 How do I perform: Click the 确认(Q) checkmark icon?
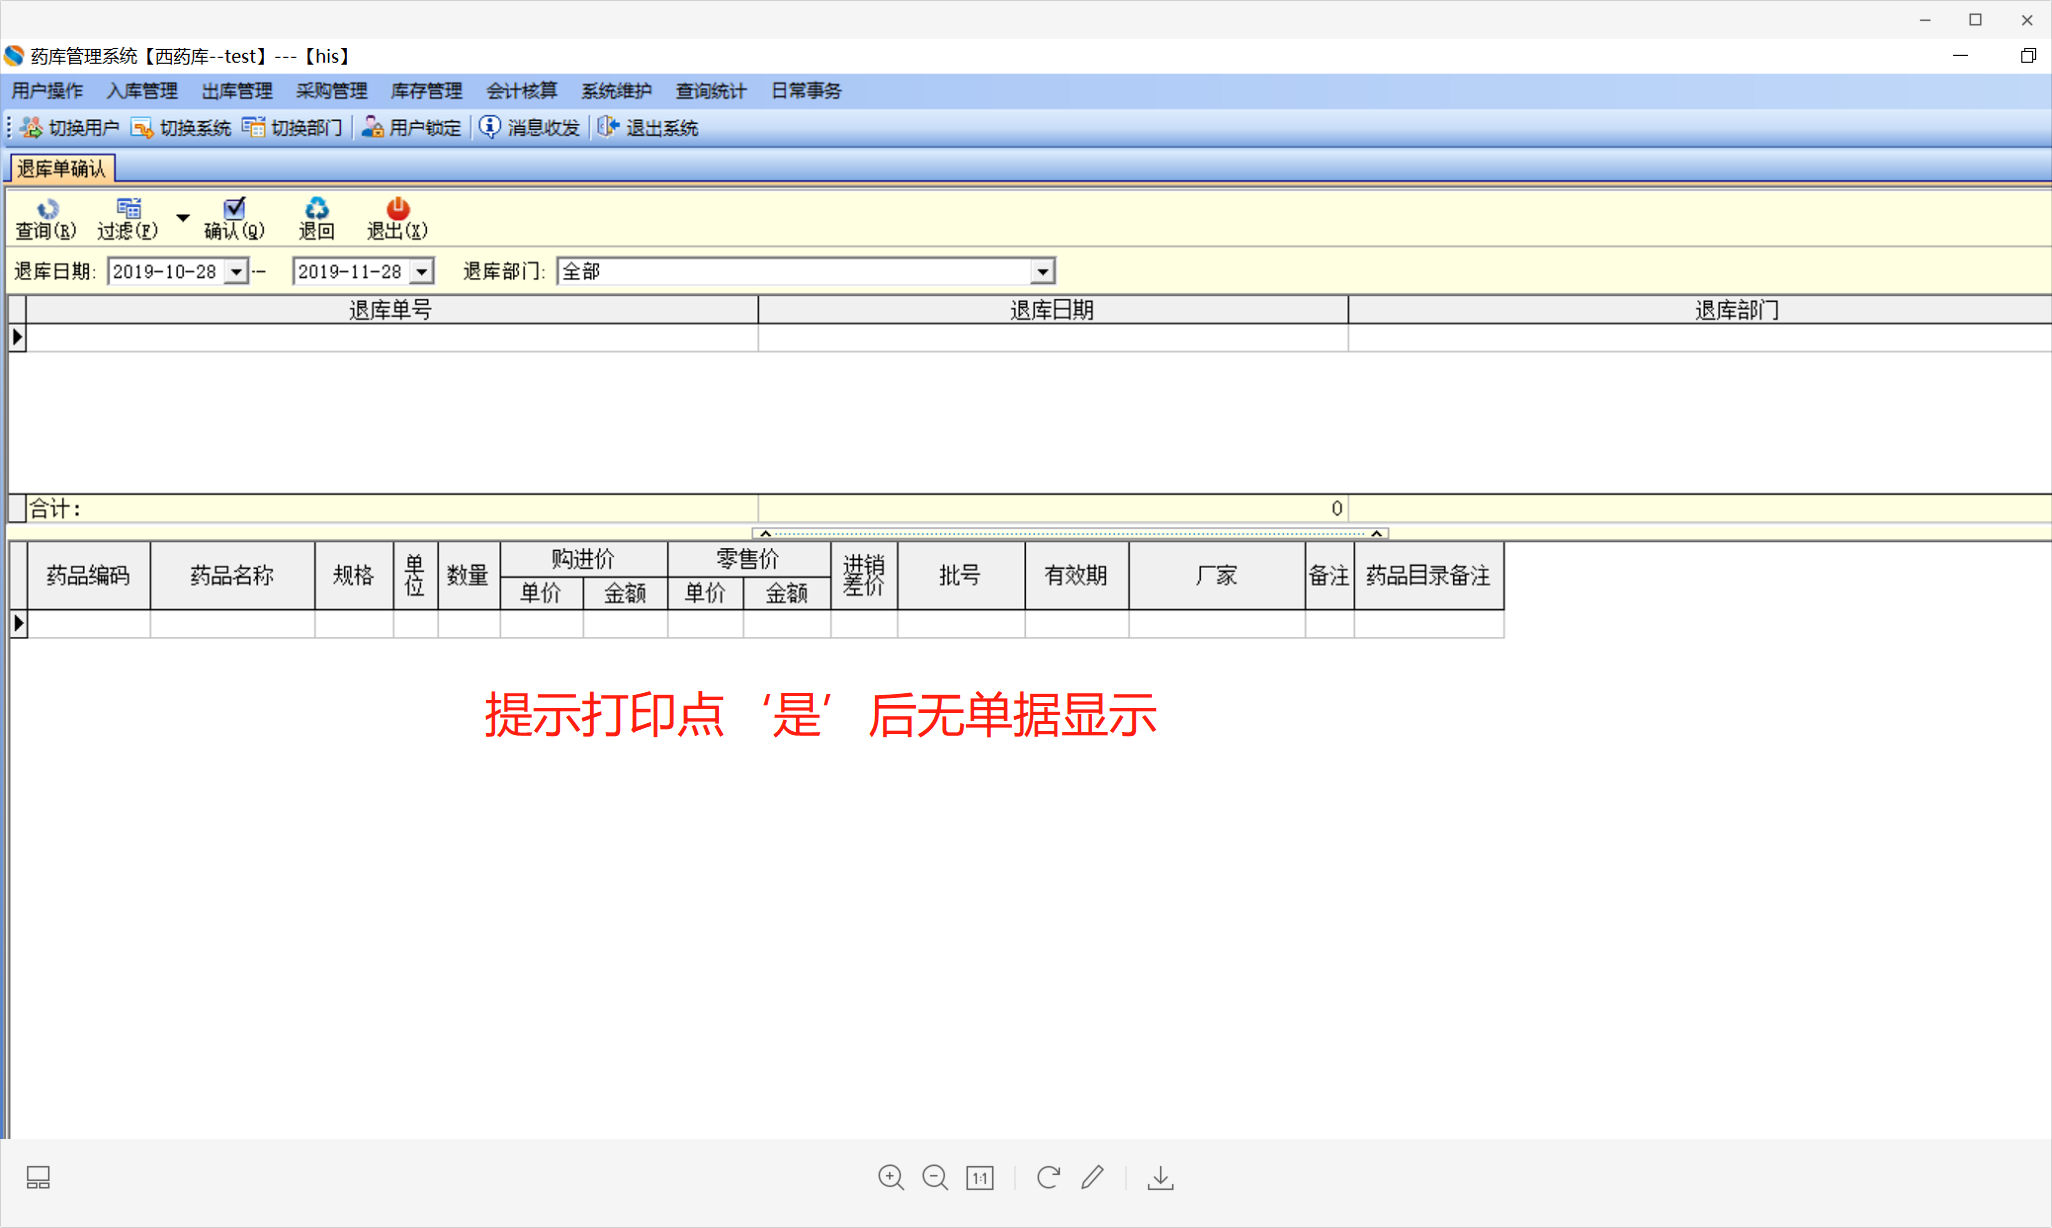point(234,209)
